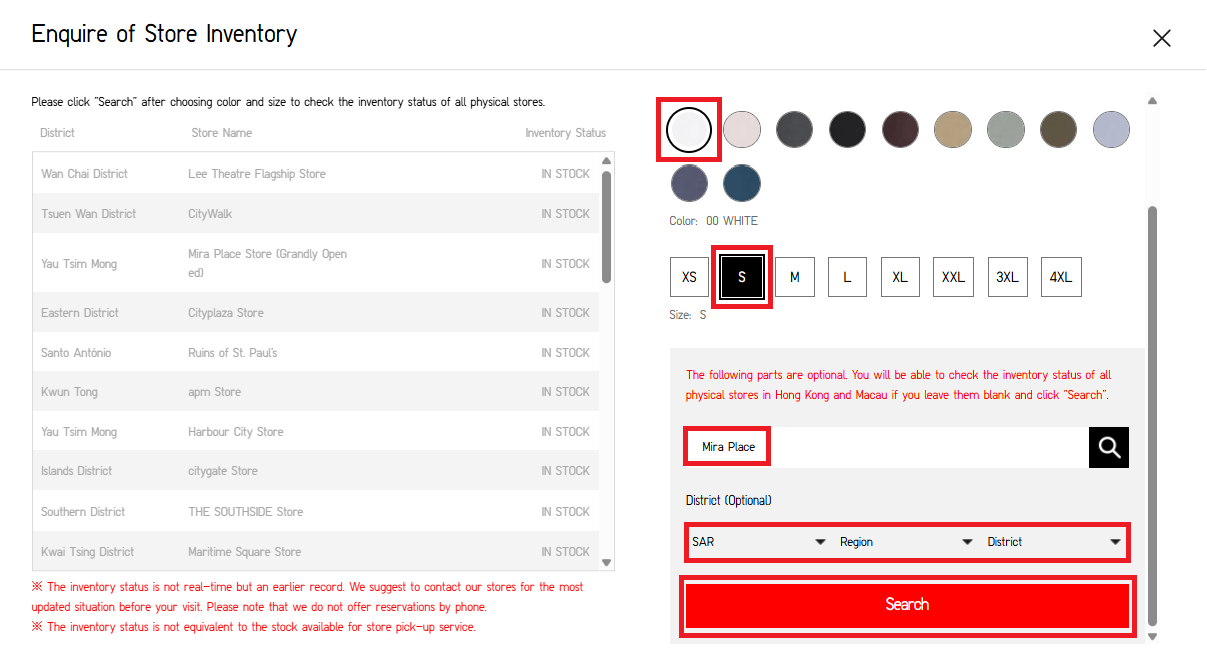This screenshot has width=1207, height=666.
Task: Pick the navy blue color swatch
Action: 742,183
